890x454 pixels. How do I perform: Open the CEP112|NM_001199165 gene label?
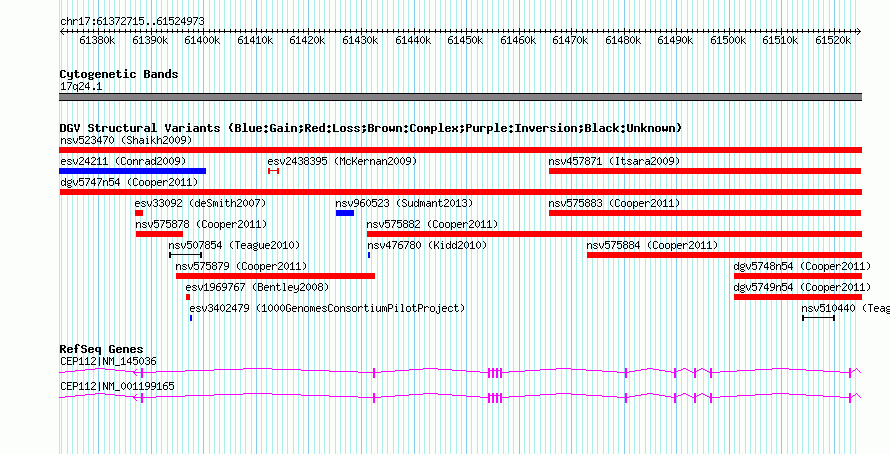117,386
